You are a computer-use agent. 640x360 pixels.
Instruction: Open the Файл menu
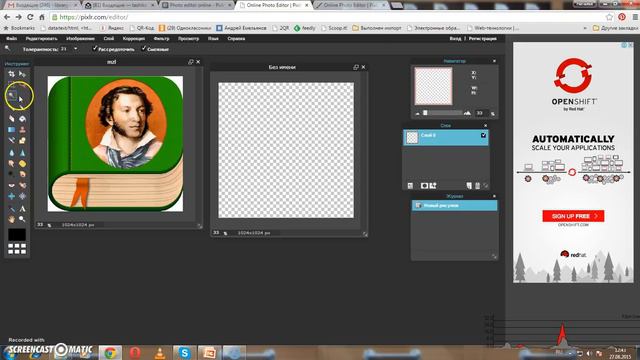tap(11, 38)
